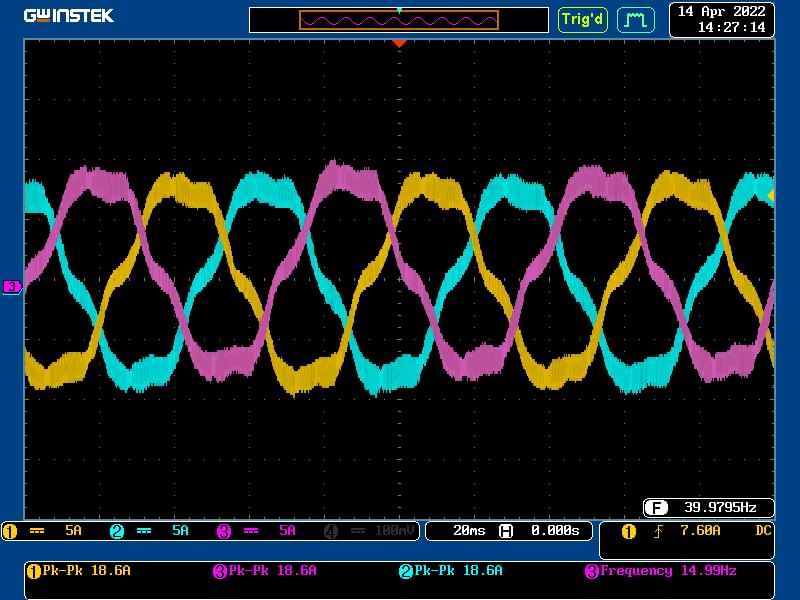Click the DC trigger coupling label

pyautogui.click(x=763, y=531)
